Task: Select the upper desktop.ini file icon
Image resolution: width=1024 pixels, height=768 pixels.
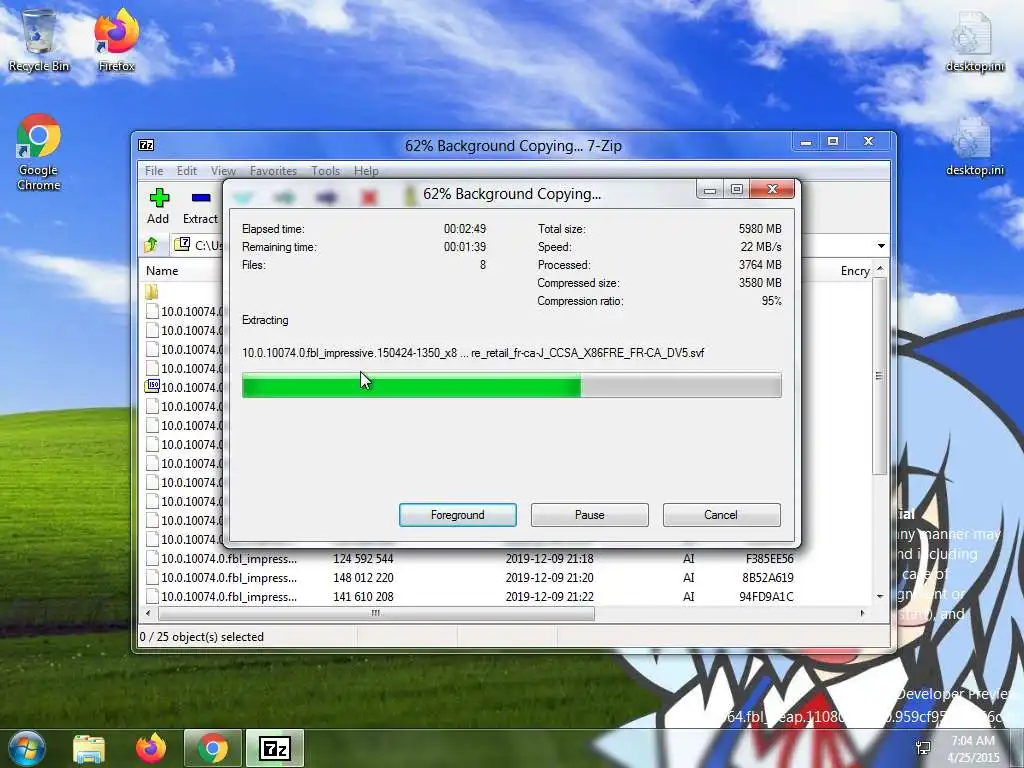Action: [974, 40]
